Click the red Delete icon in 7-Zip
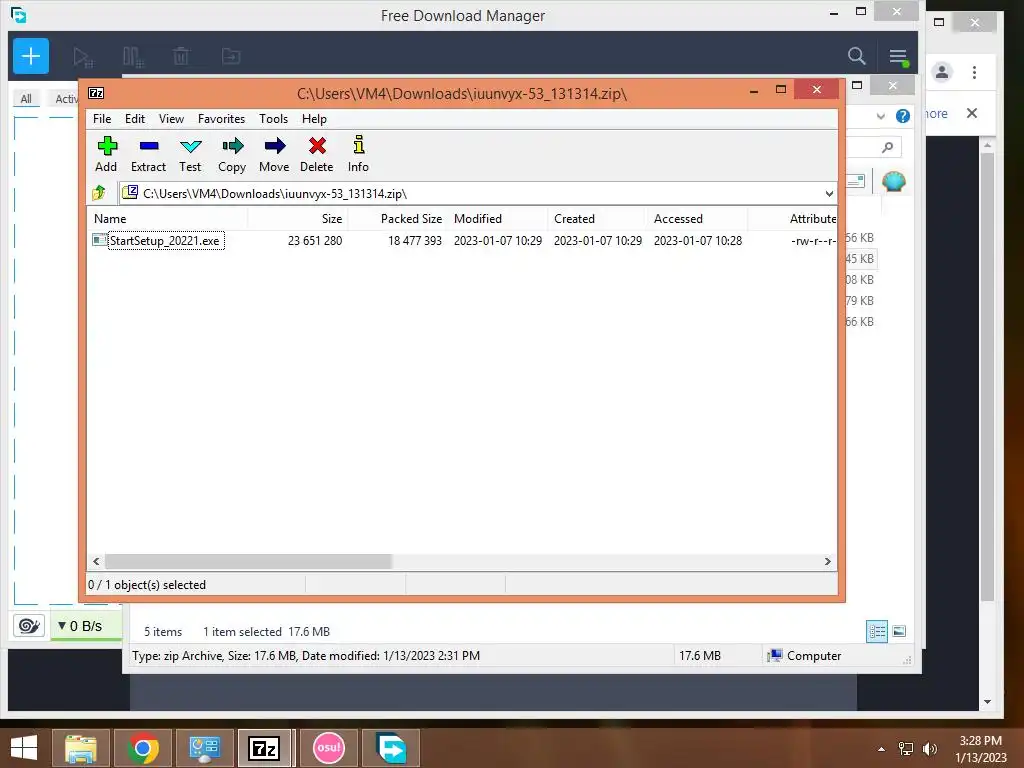This screenshot has width=1024, height=768. (x=317, y=155)
